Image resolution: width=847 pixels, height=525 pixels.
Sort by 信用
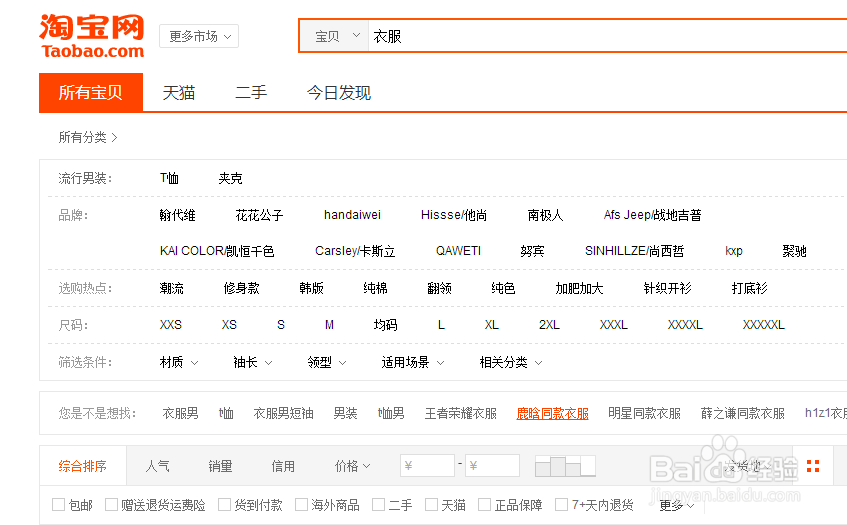click(x=283, y=466)
